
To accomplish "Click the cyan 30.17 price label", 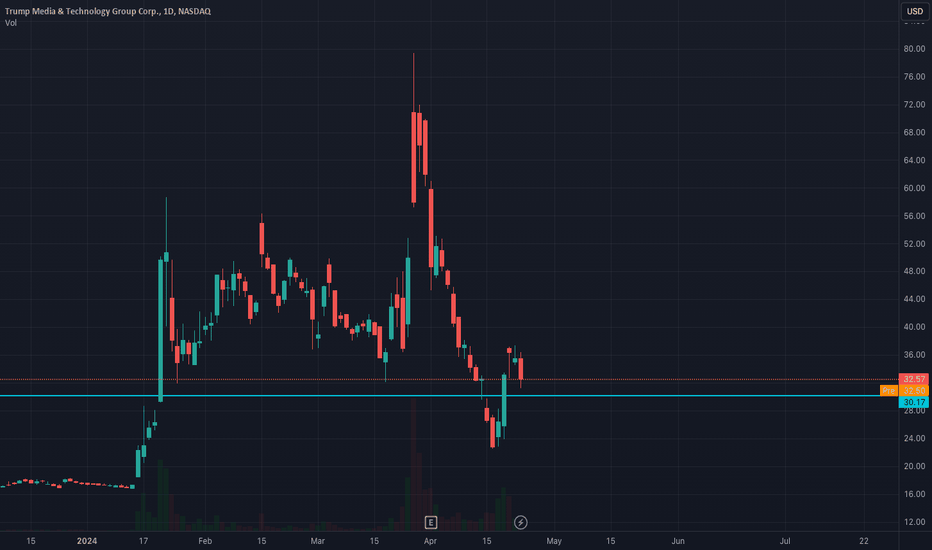I will (x=914, y=402).
